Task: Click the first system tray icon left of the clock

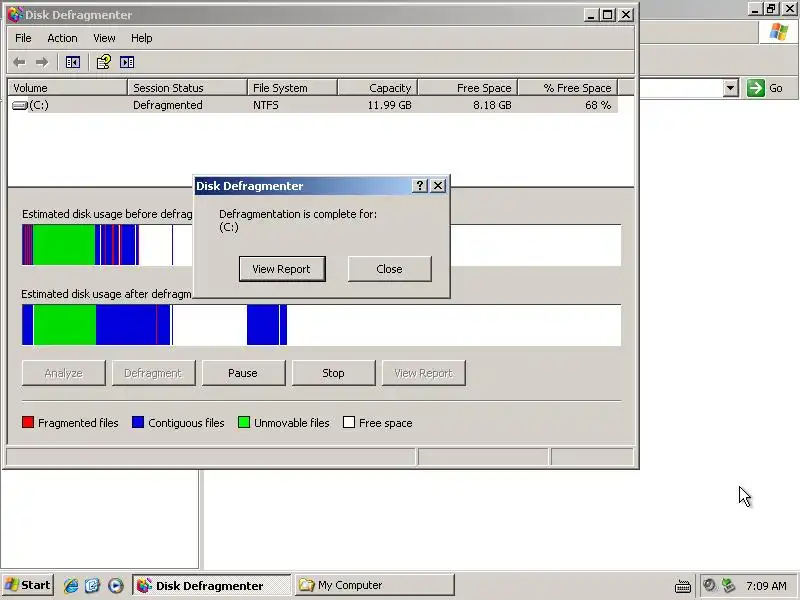Action: (x=709, y=585)
